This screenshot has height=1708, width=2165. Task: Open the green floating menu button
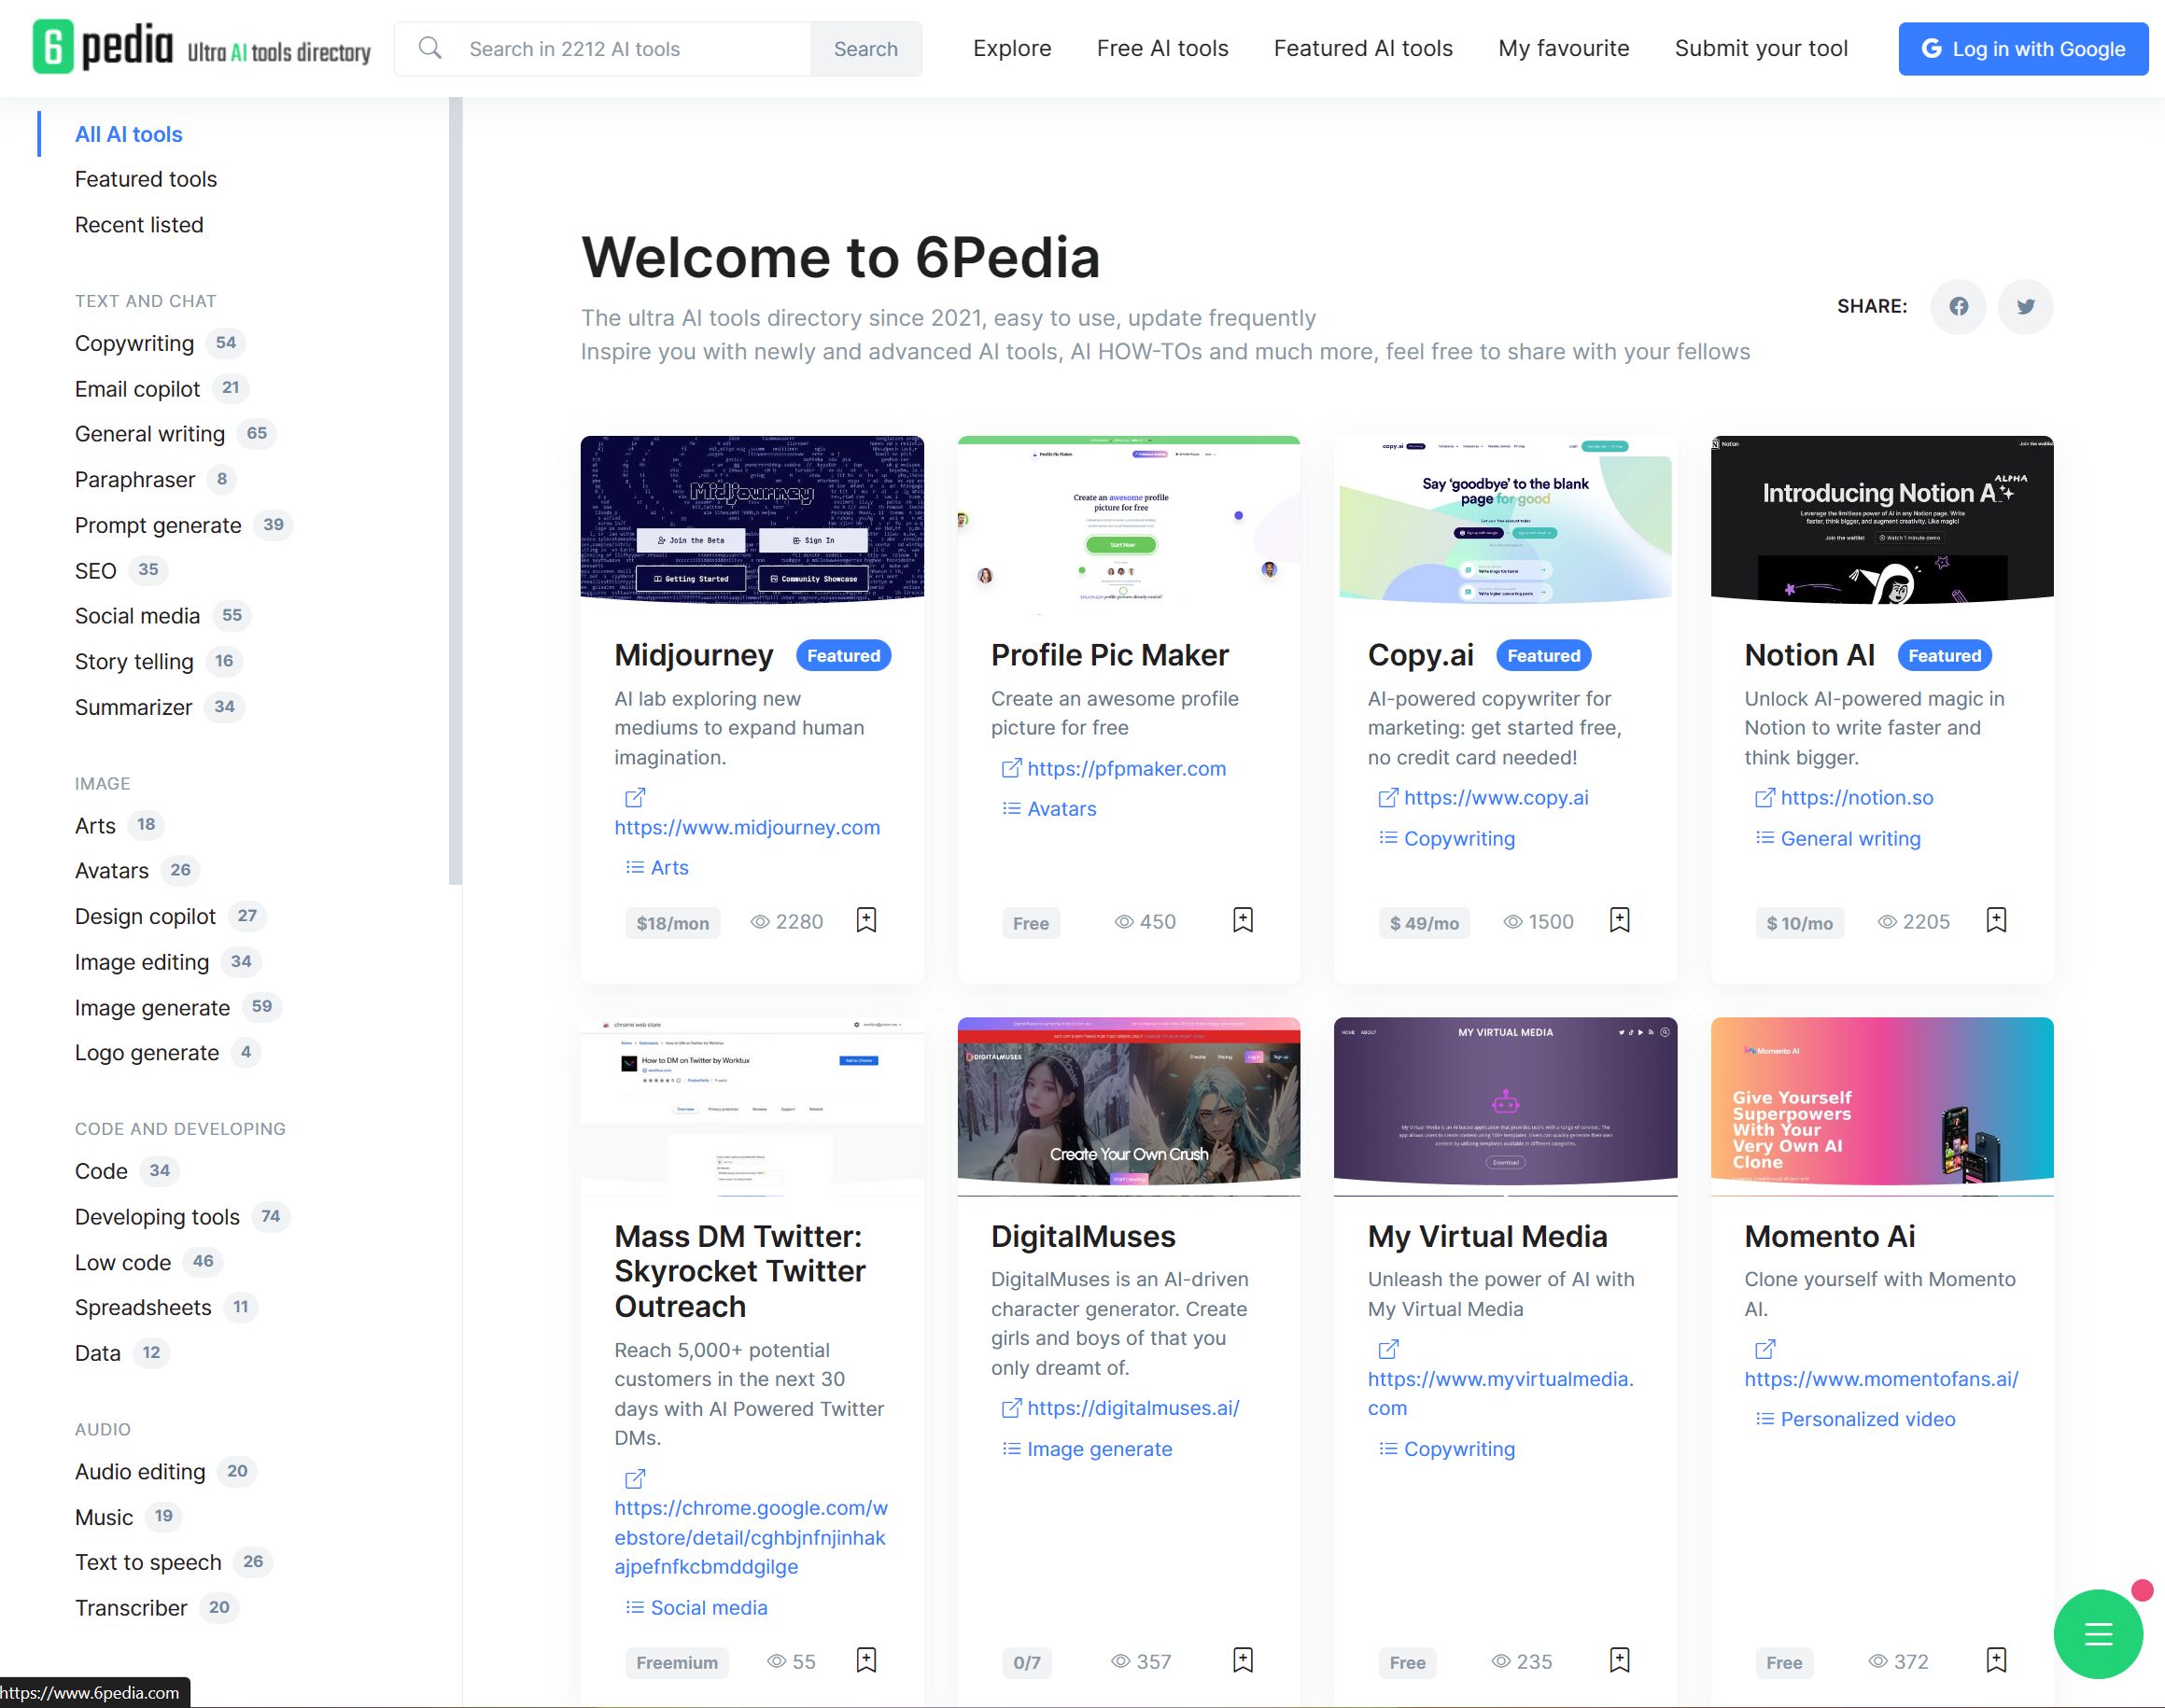(2097, 1634)
